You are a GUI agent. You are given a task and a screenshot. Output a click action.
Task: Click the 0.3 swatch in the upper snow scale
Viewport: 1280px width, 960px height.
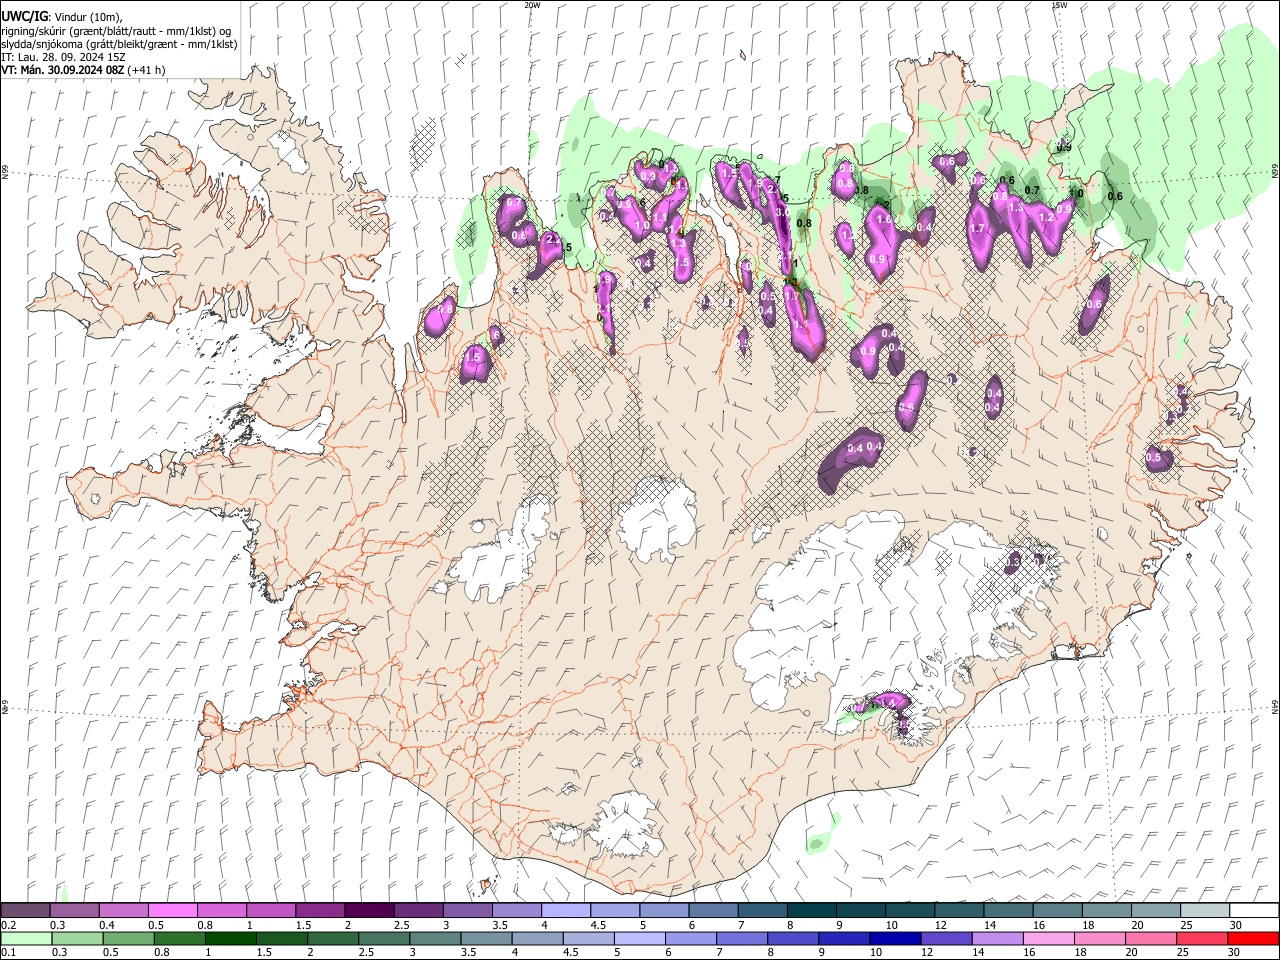click(74, 911)
